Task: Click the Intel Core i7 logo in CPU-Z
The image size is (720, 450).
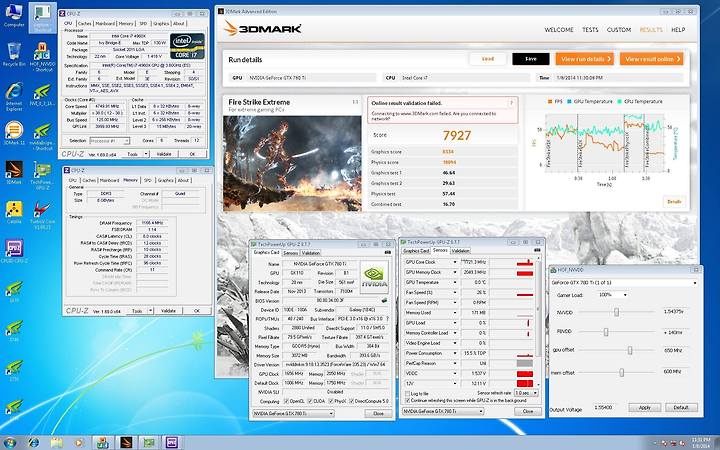Action: pyautogui.click(x=187, y=46)
